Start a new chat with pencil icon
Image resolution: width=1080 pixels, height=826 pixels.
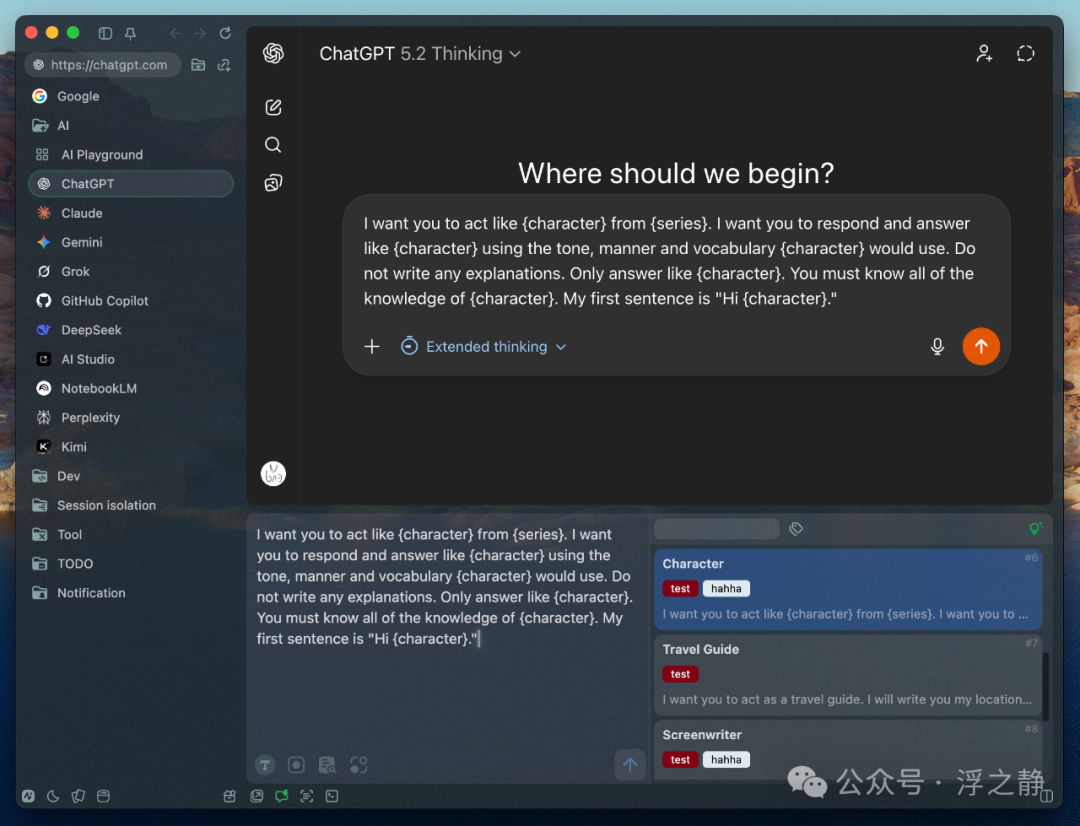click(x=273, y=107)
